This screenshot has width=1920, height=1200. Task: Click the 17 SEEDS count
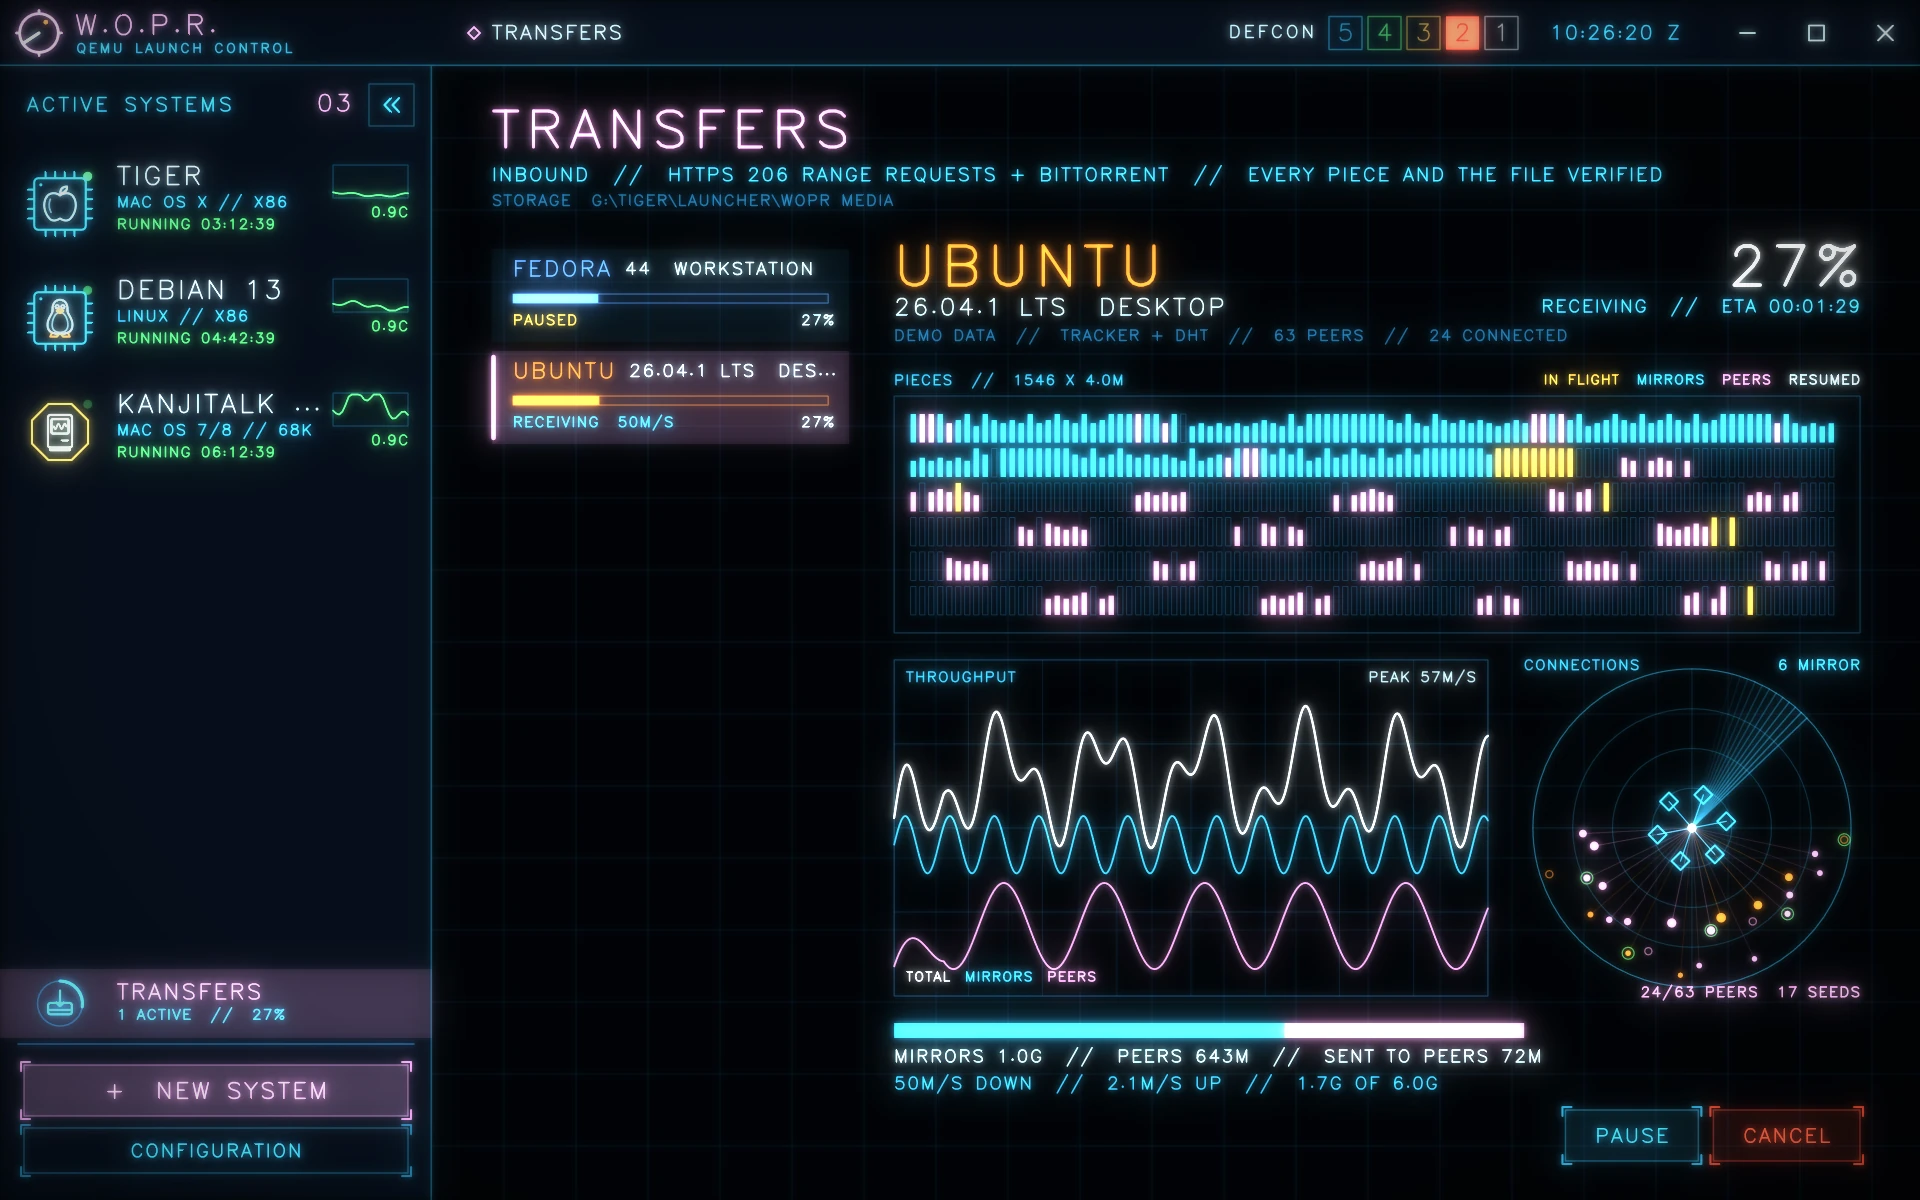click(x=1819, y=992)
